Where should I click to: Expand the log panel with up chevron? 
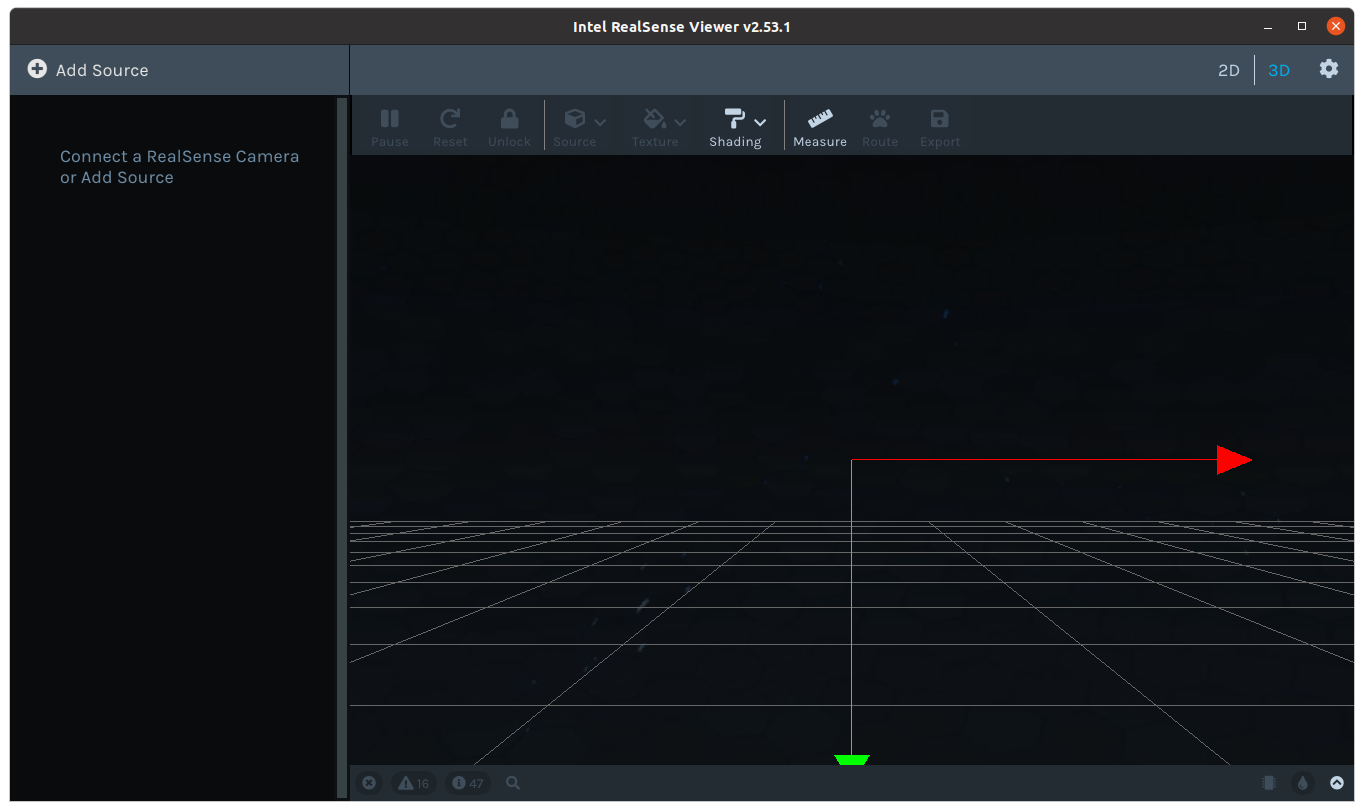(x=1337, y=783)
